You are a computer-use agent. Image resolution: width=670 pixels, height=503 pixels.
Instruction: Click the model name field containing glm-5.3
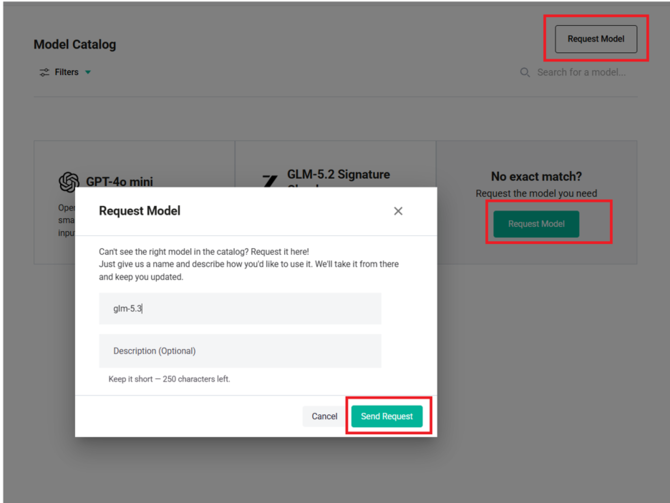coord(240,309)
